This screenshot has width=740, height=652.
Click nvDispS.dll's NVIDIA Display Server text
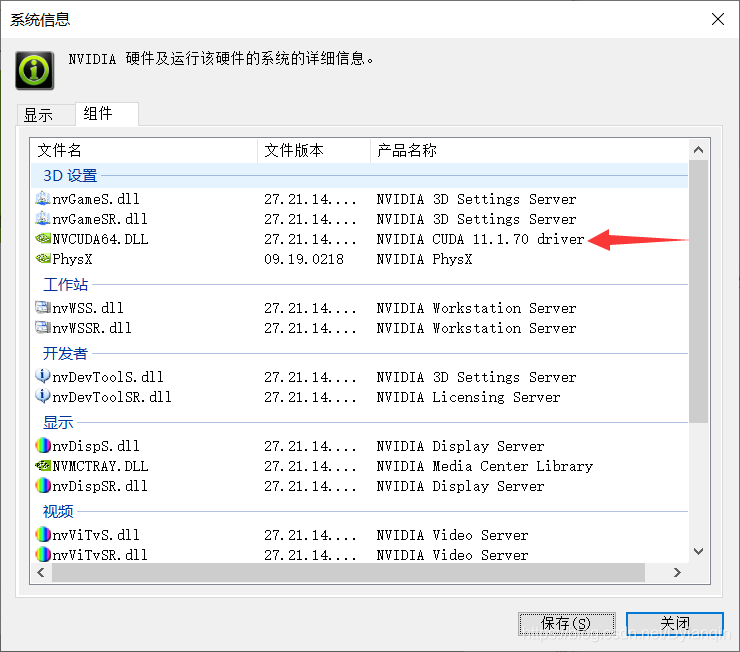click(460, 446)
